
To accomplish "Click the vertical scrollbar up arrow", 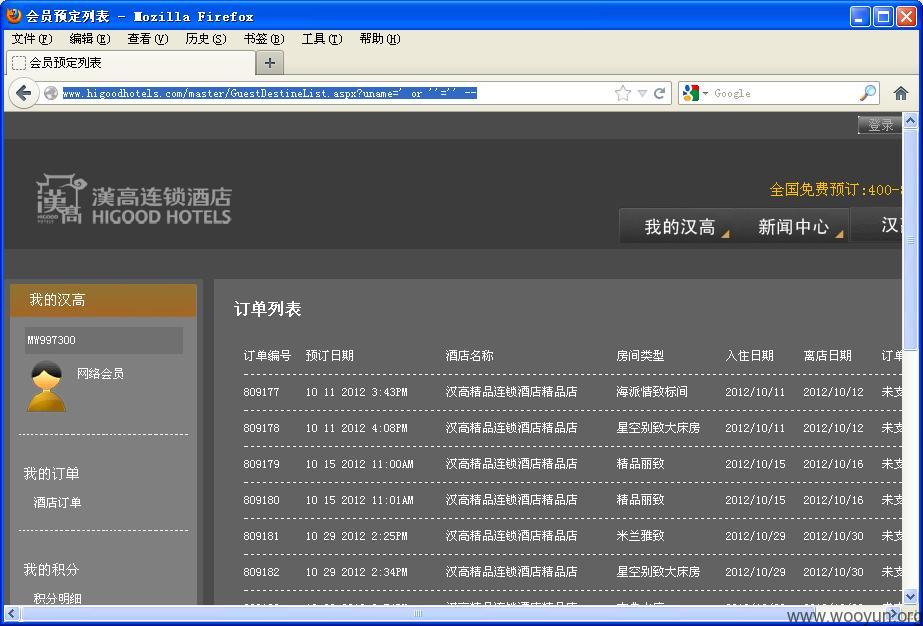I will point(910,121).
